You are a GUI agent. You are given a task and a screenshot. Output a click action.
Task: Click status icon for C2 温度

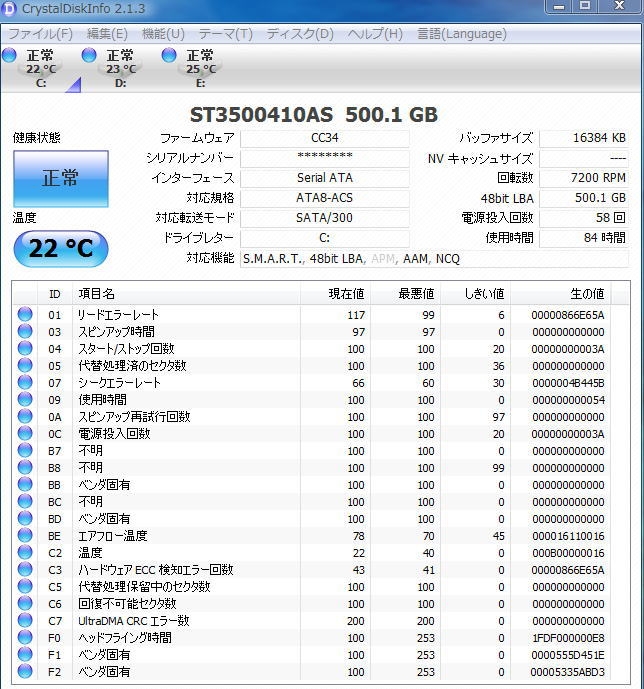[x=25, y=552]
